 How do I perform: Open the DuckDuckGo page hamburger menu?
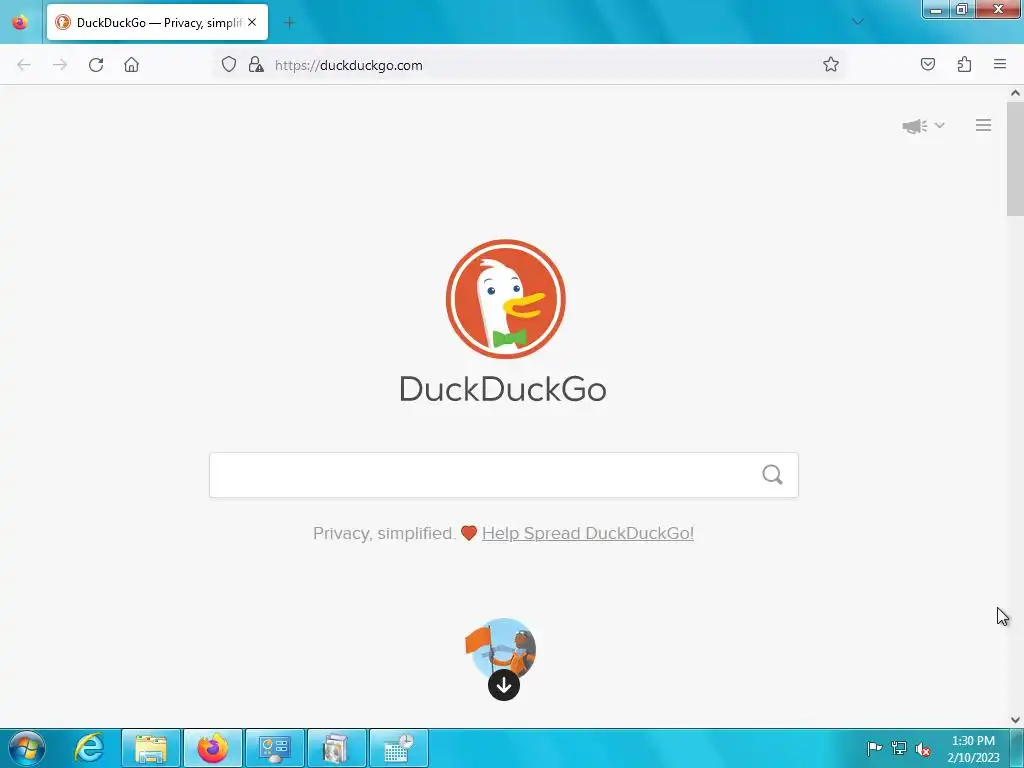(x=984, y=125)
